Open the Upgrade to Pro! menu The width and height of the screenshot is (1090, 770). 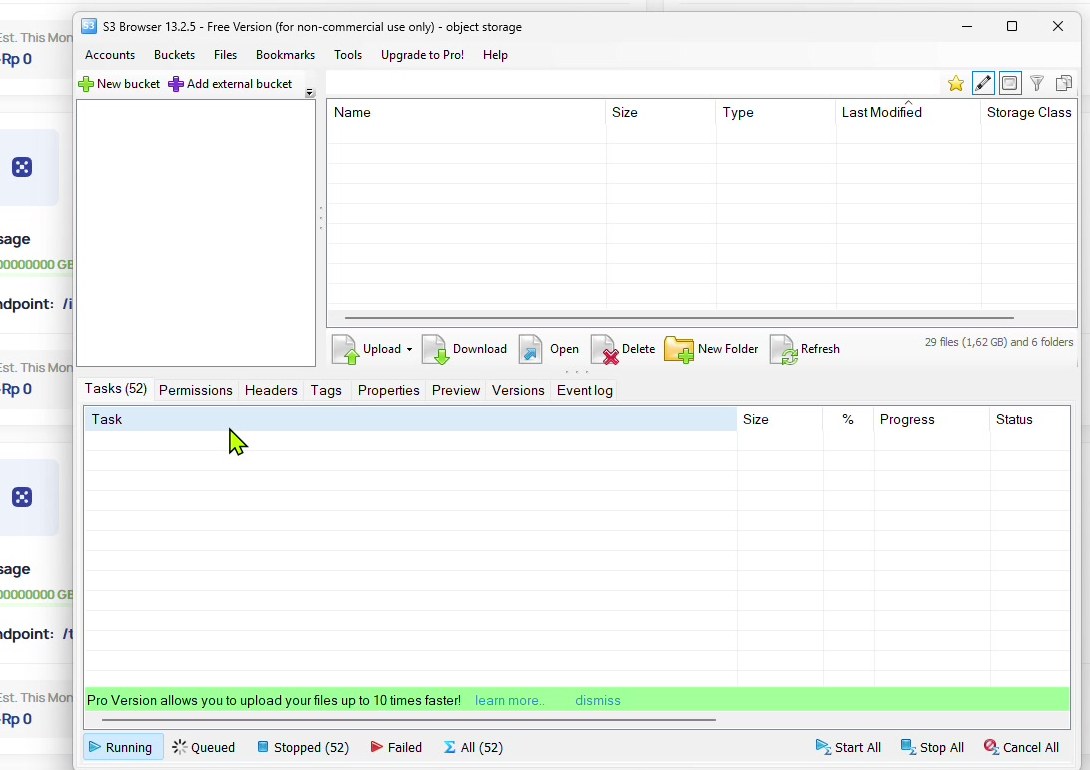point(422,55)
